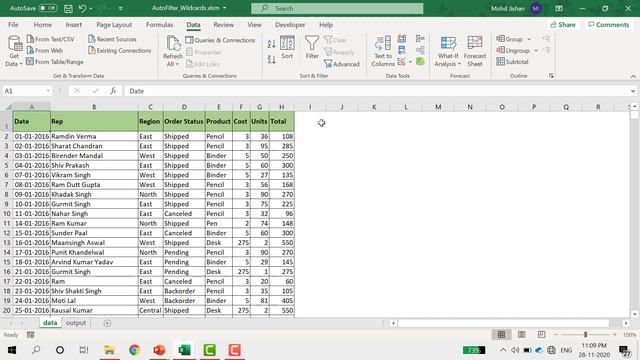This screenshot has width=640, height=360.
Task: Import data From Text/CSV
Action: [51, 39]
